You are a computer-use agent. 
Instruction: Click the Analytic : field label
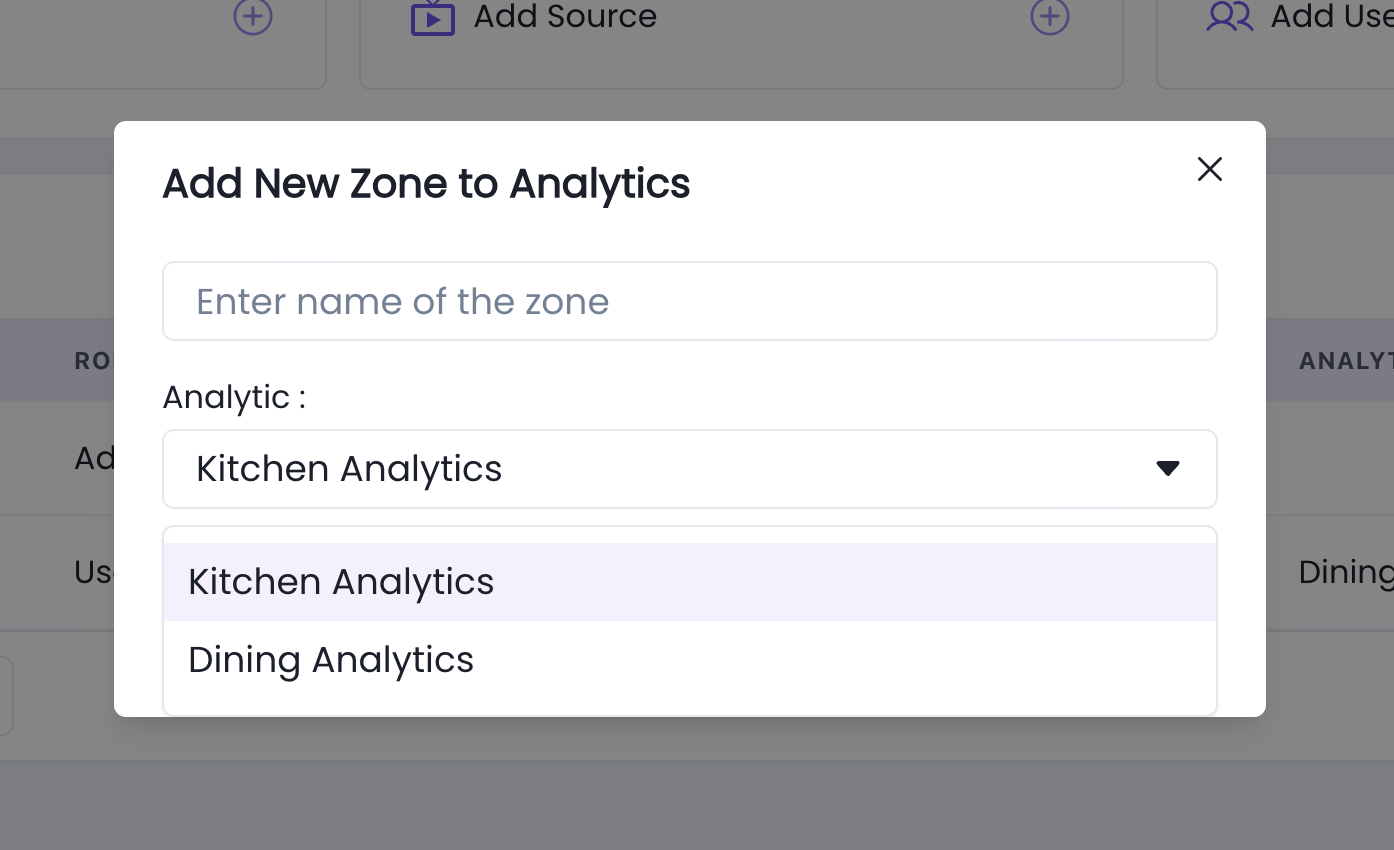pos(234,397)
